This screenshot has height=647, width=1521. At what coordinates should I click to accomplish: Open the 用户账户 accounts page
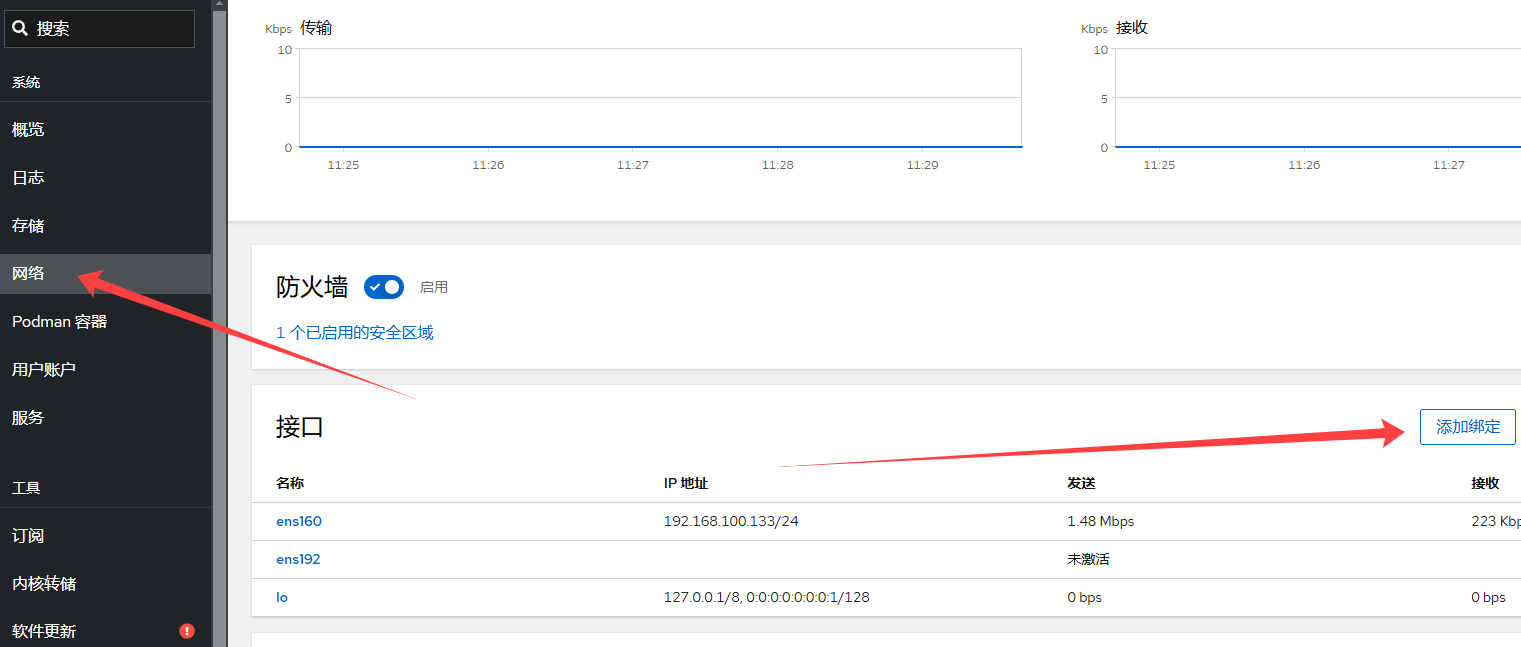44,370
